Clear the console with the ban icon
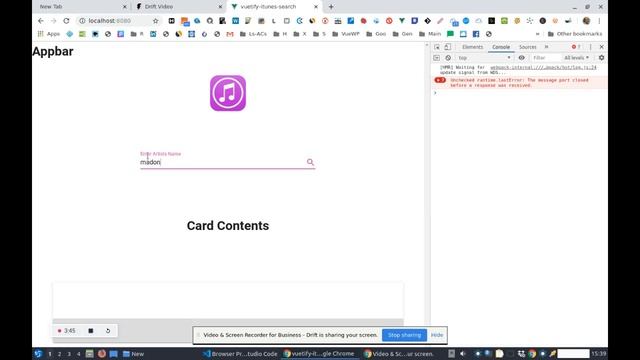 click(x=448, y=58)
